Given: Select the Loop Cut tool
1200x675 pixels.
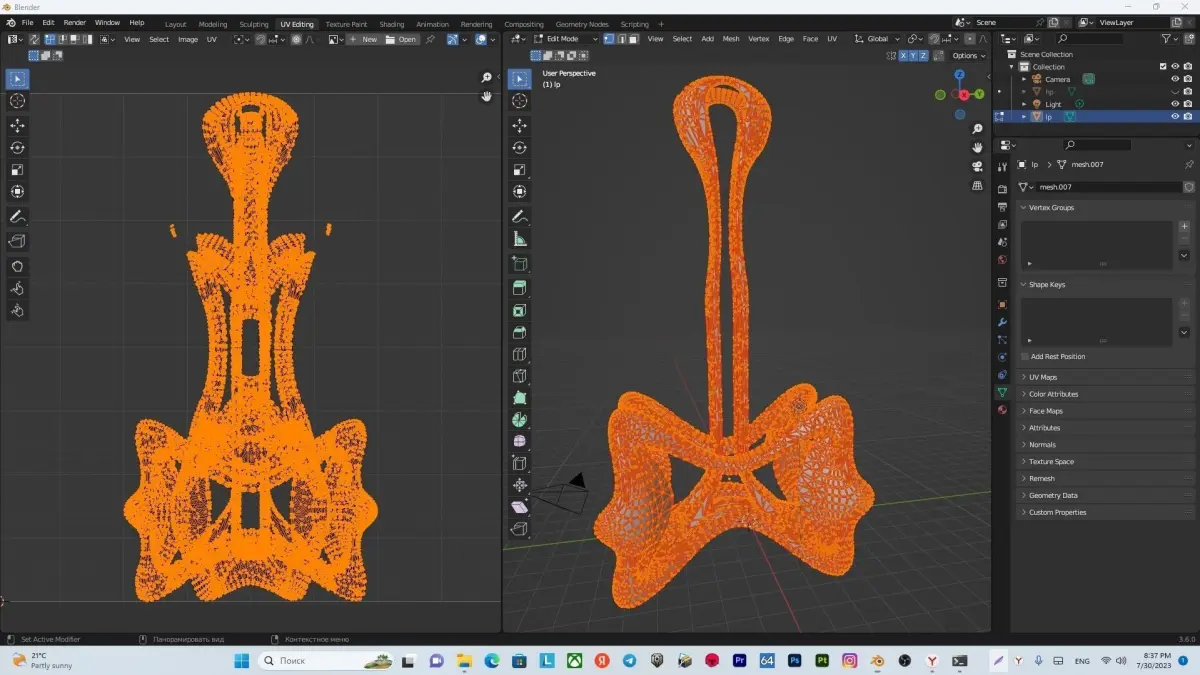Looking at the screenshot, I should (519, 354).
